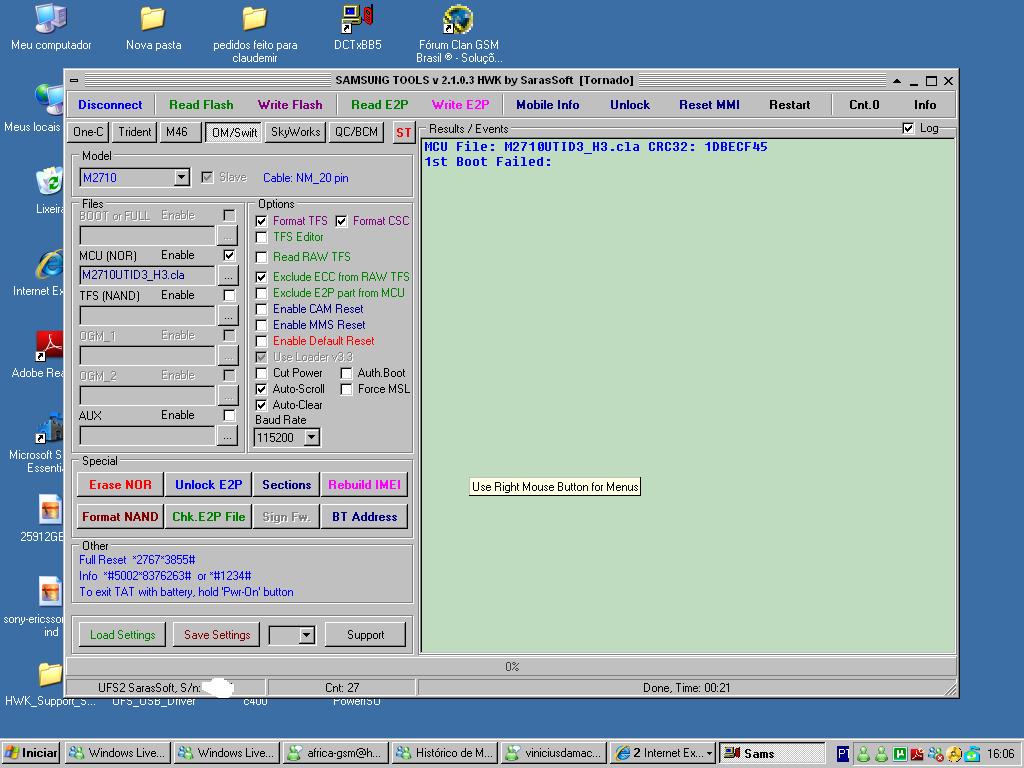Uncheck the Format TFS option
The width and height of the screenshot is (1024, 768).
pyautogui.click(x=261, y=221)
